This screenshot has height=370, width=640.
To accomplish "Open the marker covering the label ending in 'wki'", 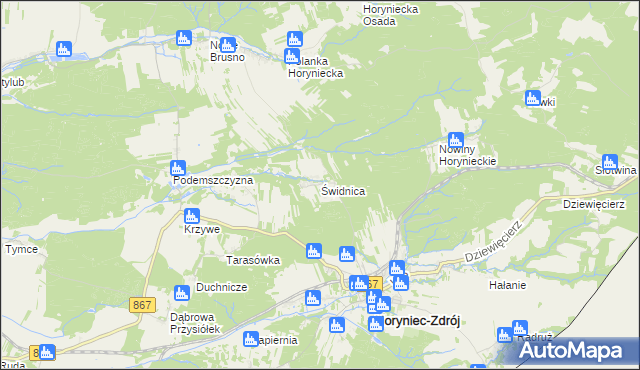I will click(x=533, y=98).
